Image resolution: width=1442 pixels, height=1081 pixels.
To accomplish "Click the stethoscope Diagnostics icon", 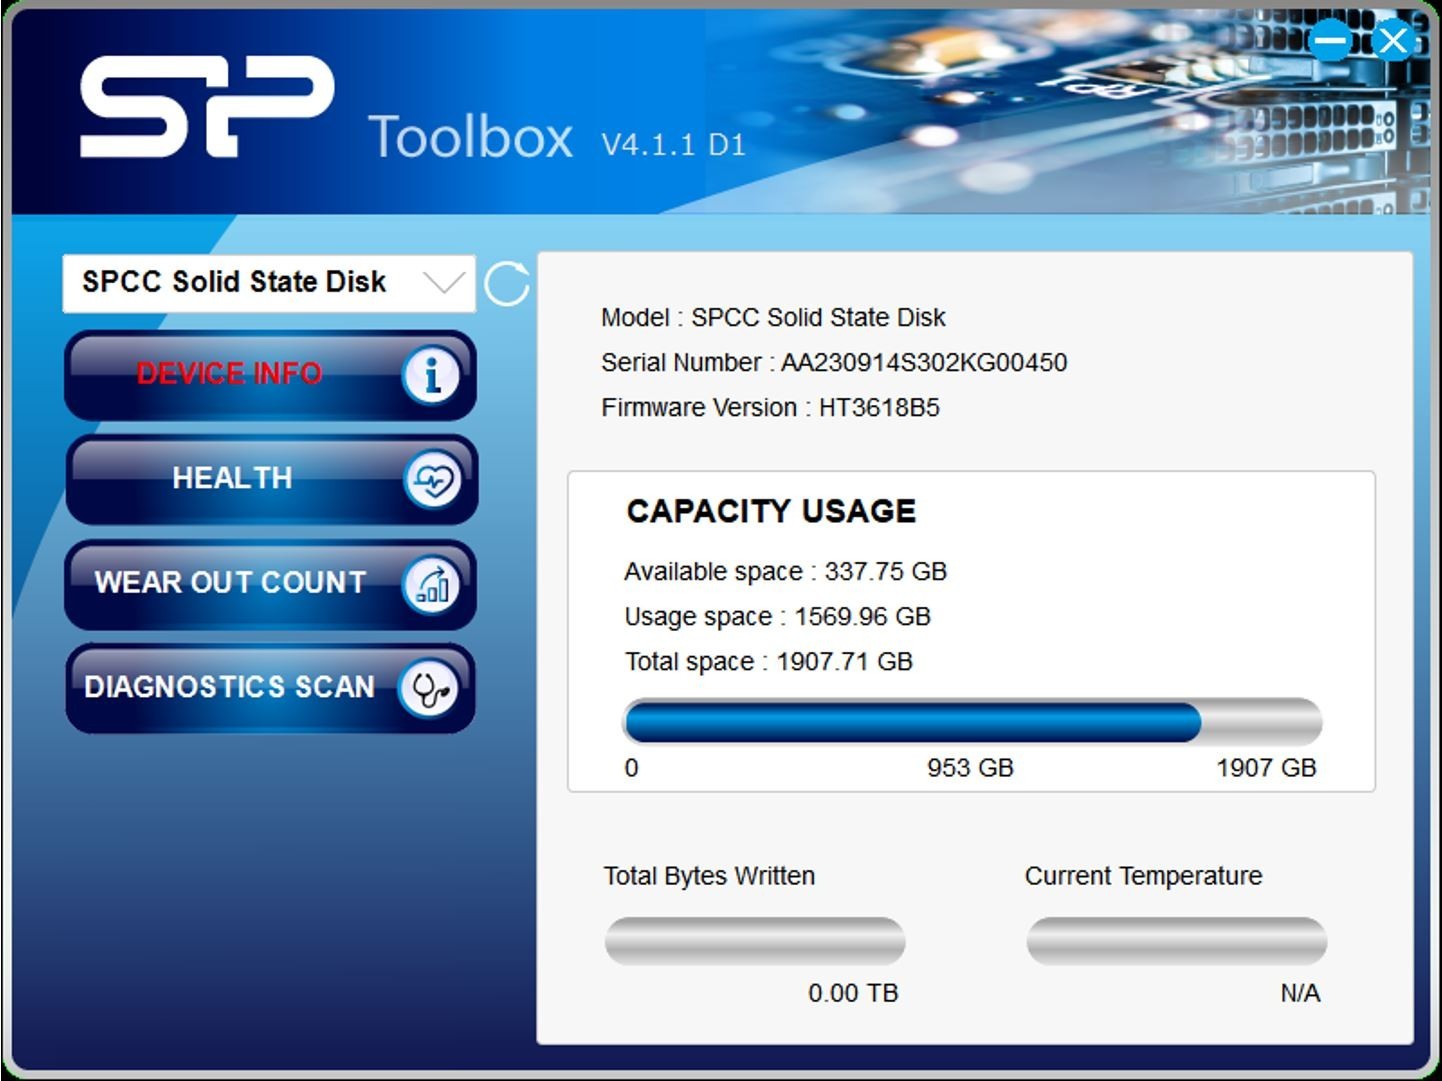I will point(429,689).
